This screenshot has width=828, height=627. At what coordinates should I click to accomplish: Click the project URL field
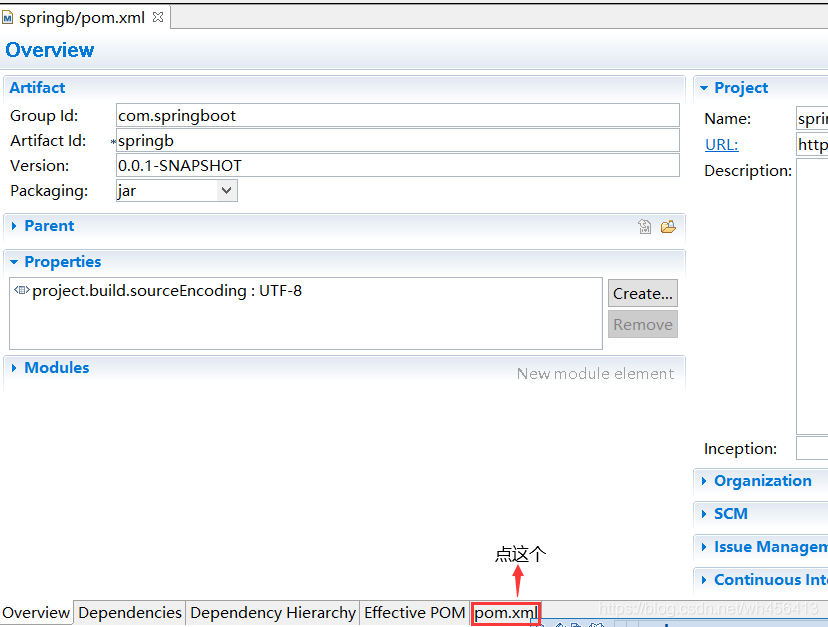click(x=812, y=144)
